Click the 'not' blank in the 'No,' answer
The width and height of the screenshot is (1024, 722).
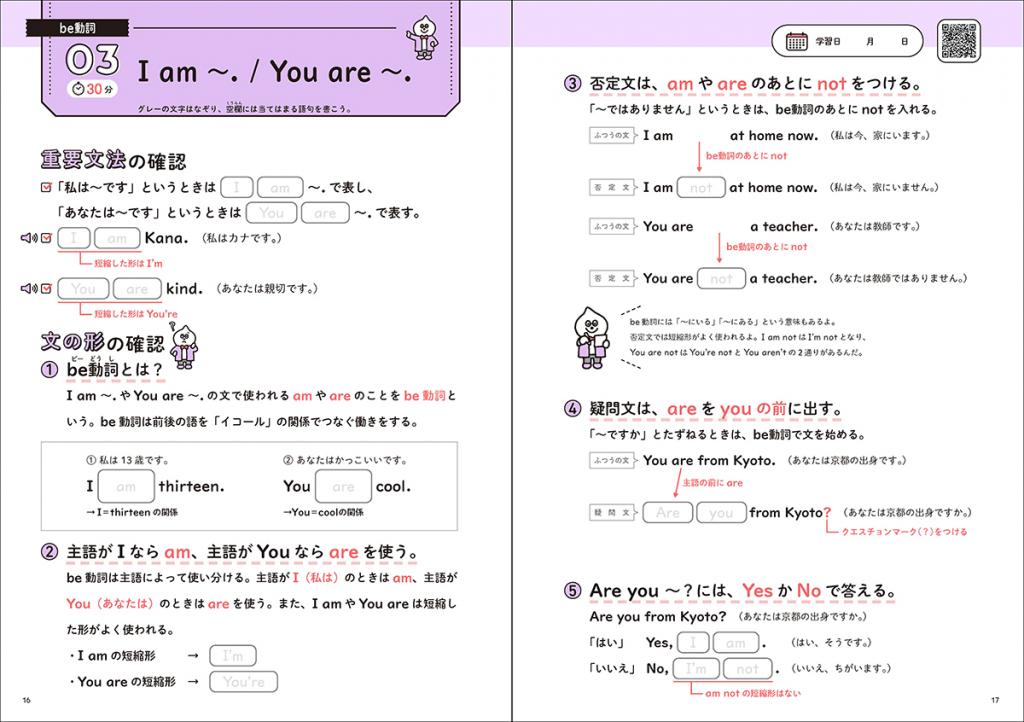pos(748,668)
